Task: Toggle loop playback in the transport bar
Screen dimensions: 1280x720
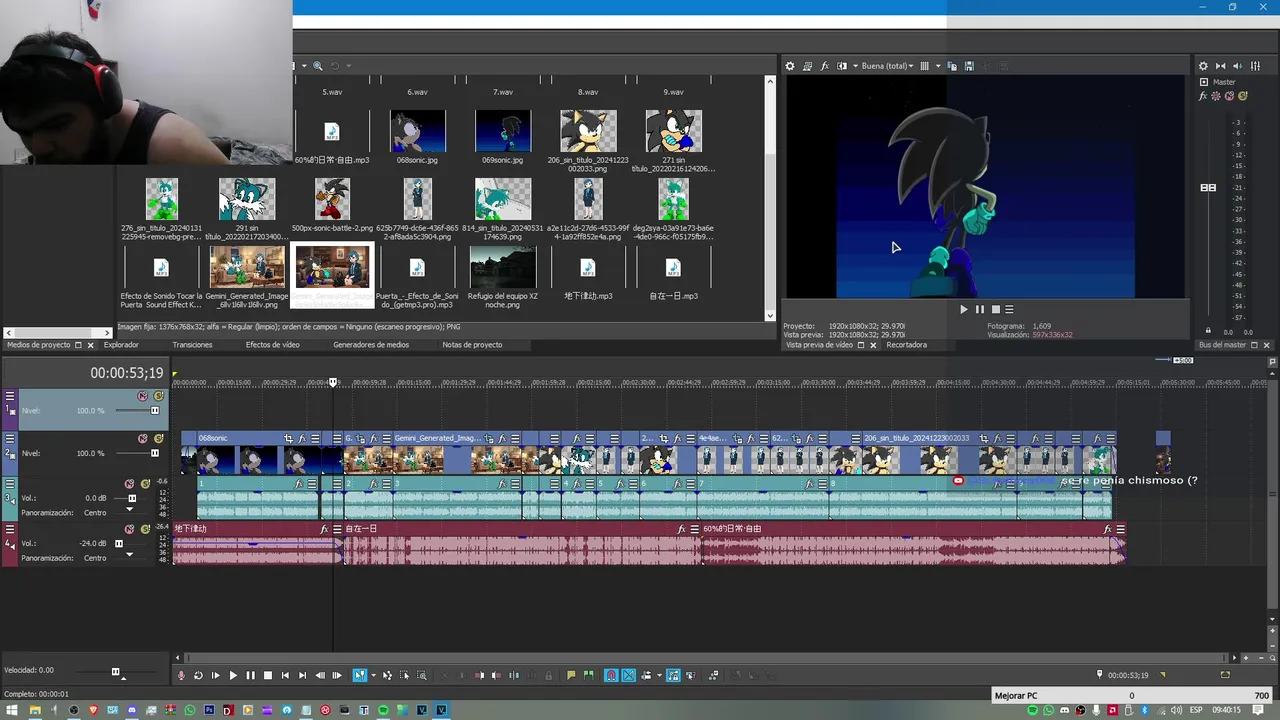Action: [x=198, y=675]
